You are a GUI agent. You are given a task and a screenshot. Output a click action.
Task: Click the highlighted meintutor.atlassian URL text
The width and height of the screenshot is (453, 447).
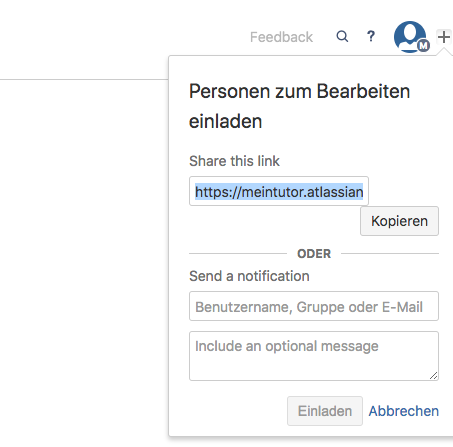pos(279,192)
